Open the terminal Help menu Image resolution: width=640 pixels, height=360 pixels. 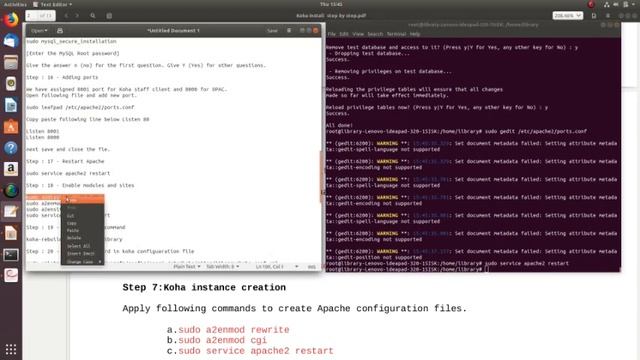pos(415,34)
